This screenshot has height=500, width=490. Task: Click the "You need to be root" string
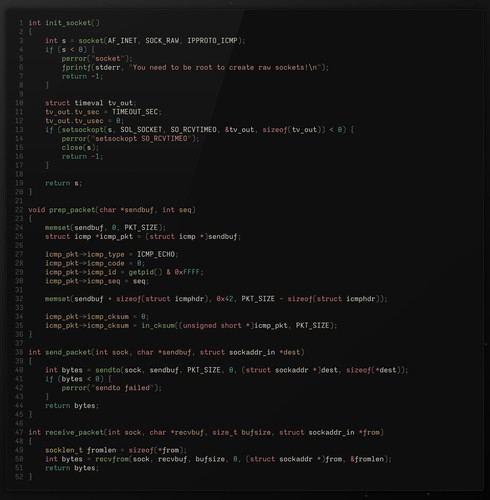pos(225,67)
